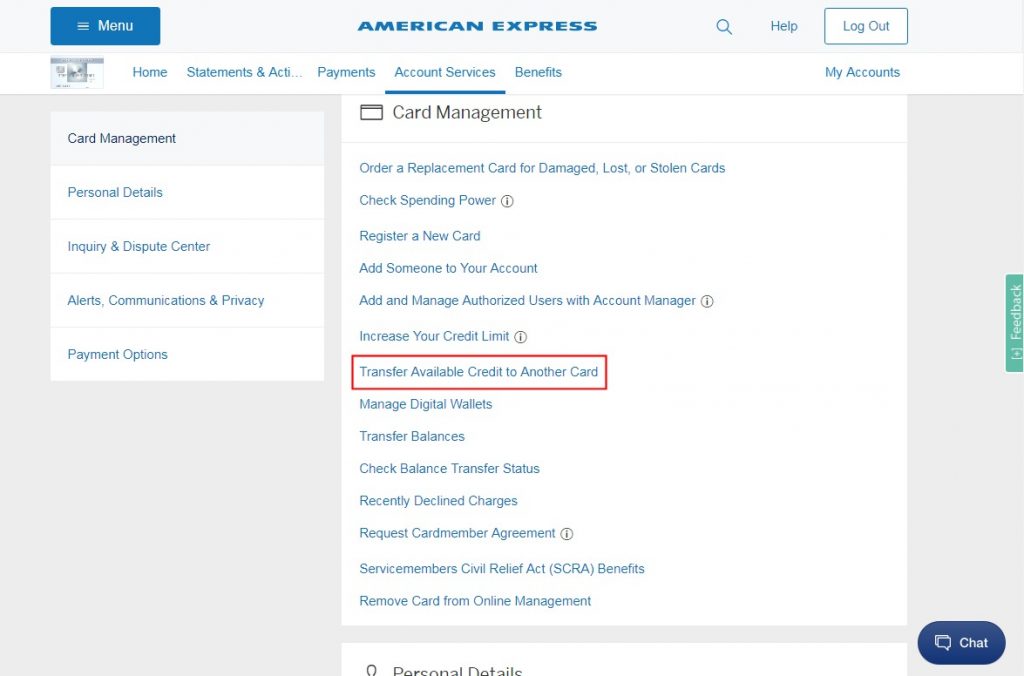Open the Feedback side tab
Image resolution: width=1024 pixels, height=676 pixels.
(1014, 323)
